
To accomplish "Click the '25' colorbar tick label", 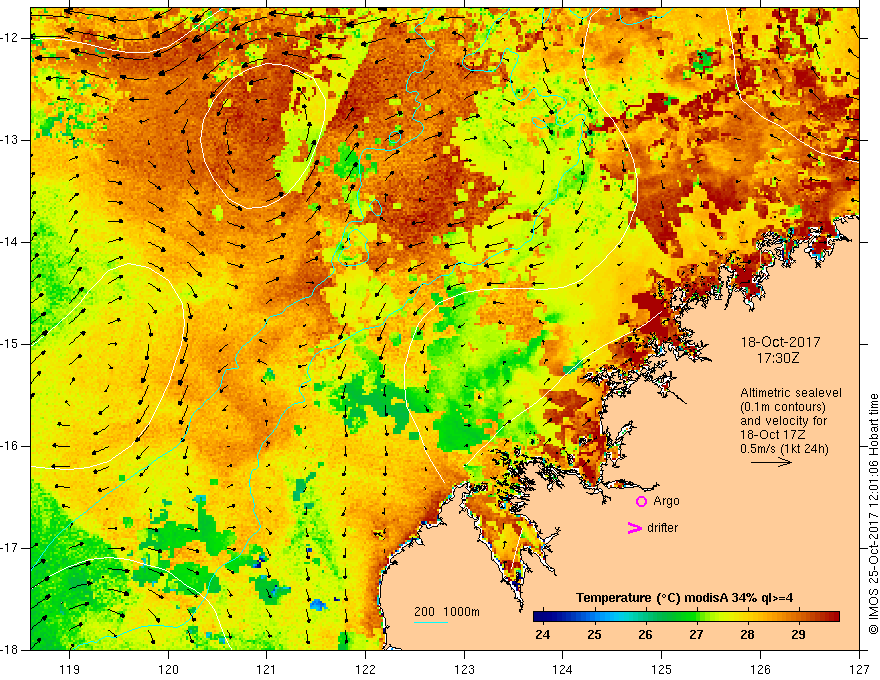I will [594, 635].
